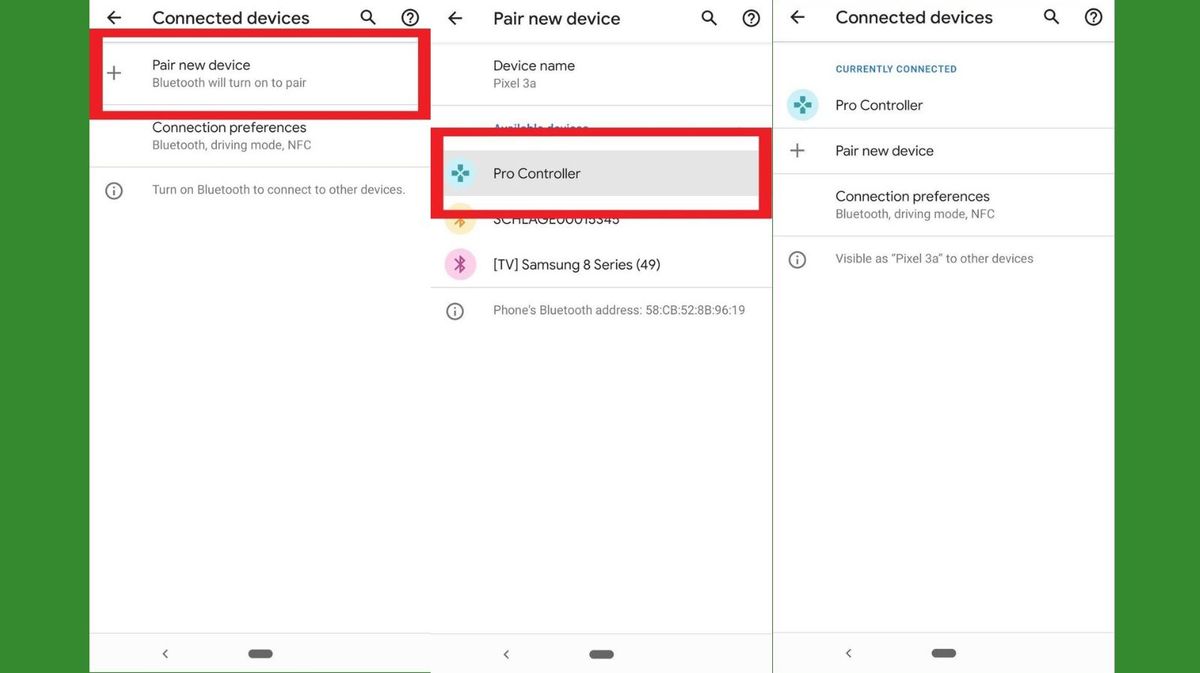Tap plus icon beside Bluetooth will turn on
The image size is (1200, 673).
coord(114,73)
